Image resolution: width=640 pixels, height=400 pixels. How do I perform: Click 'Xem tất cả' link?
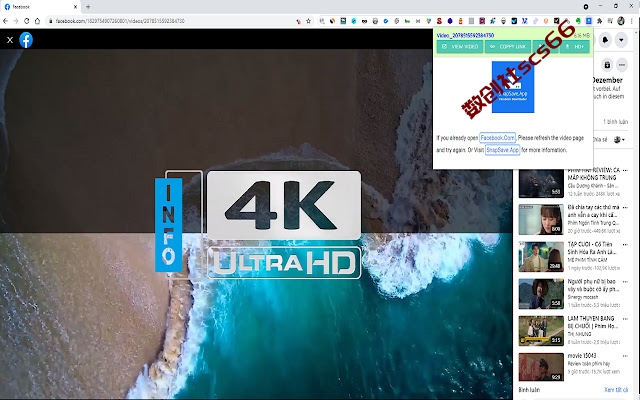click(616, 390)
